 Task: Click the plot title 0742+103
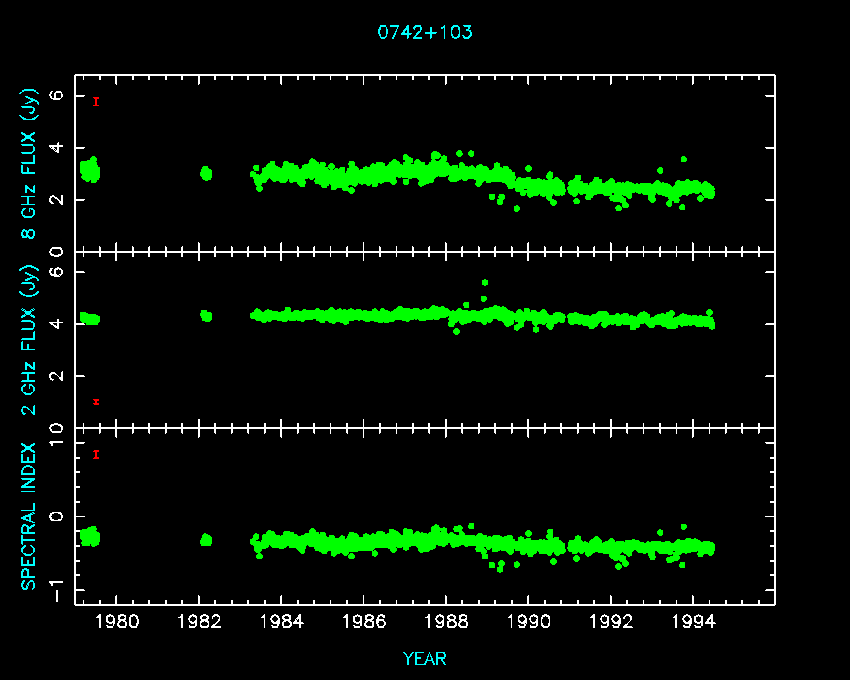click(425, 32)
